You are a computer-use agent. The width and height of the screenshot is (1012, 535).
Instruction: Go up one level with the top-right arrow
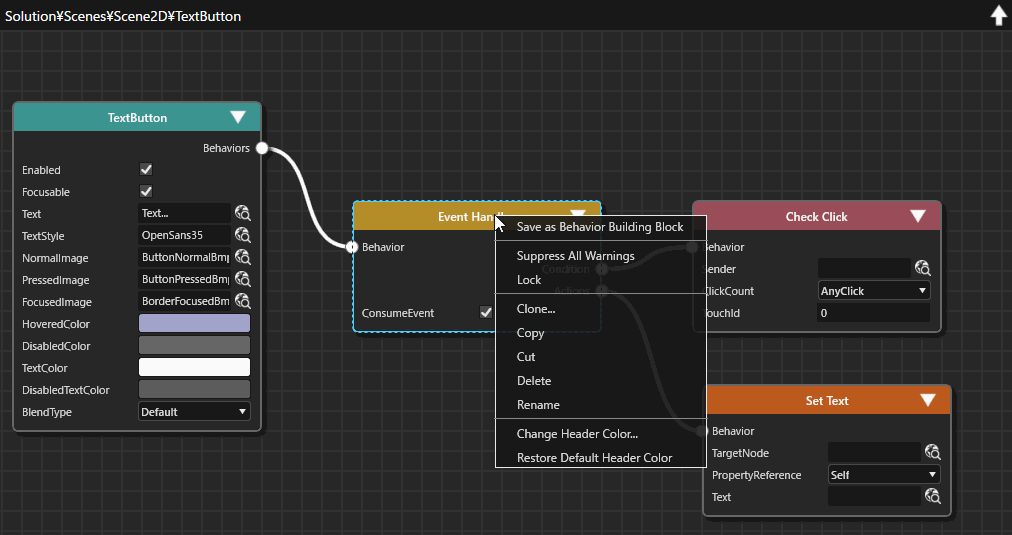point(998,15)
